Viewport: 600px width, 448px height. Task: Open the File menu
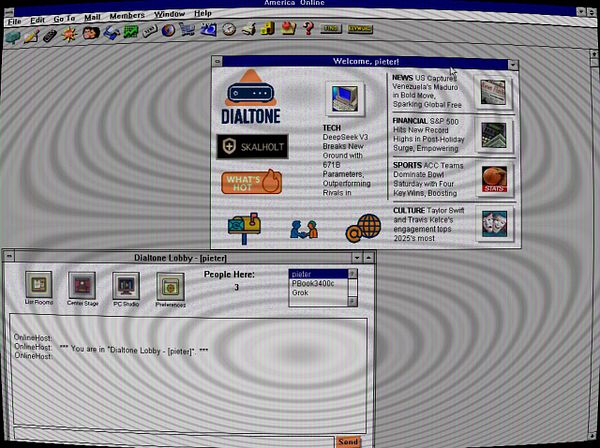coord(15,21)
